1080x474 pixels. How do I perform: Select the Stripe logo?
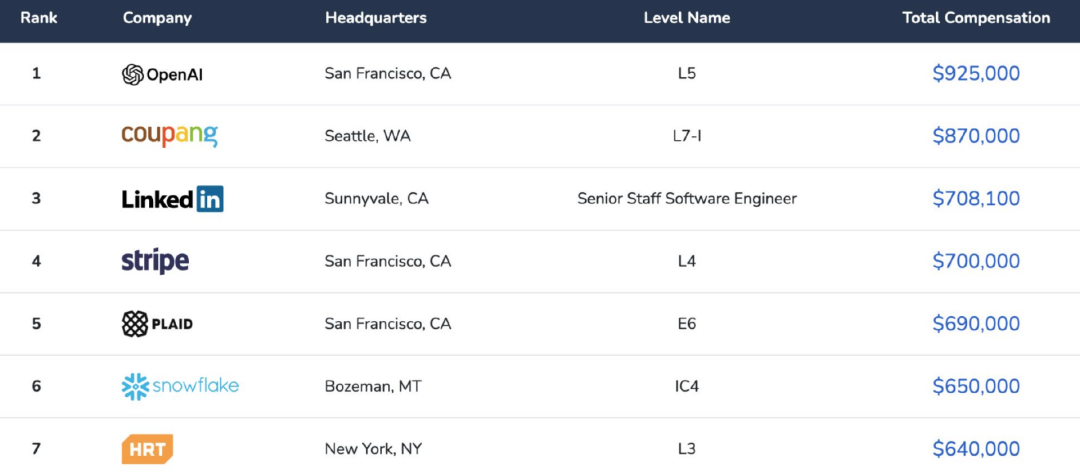click(155, 262)
